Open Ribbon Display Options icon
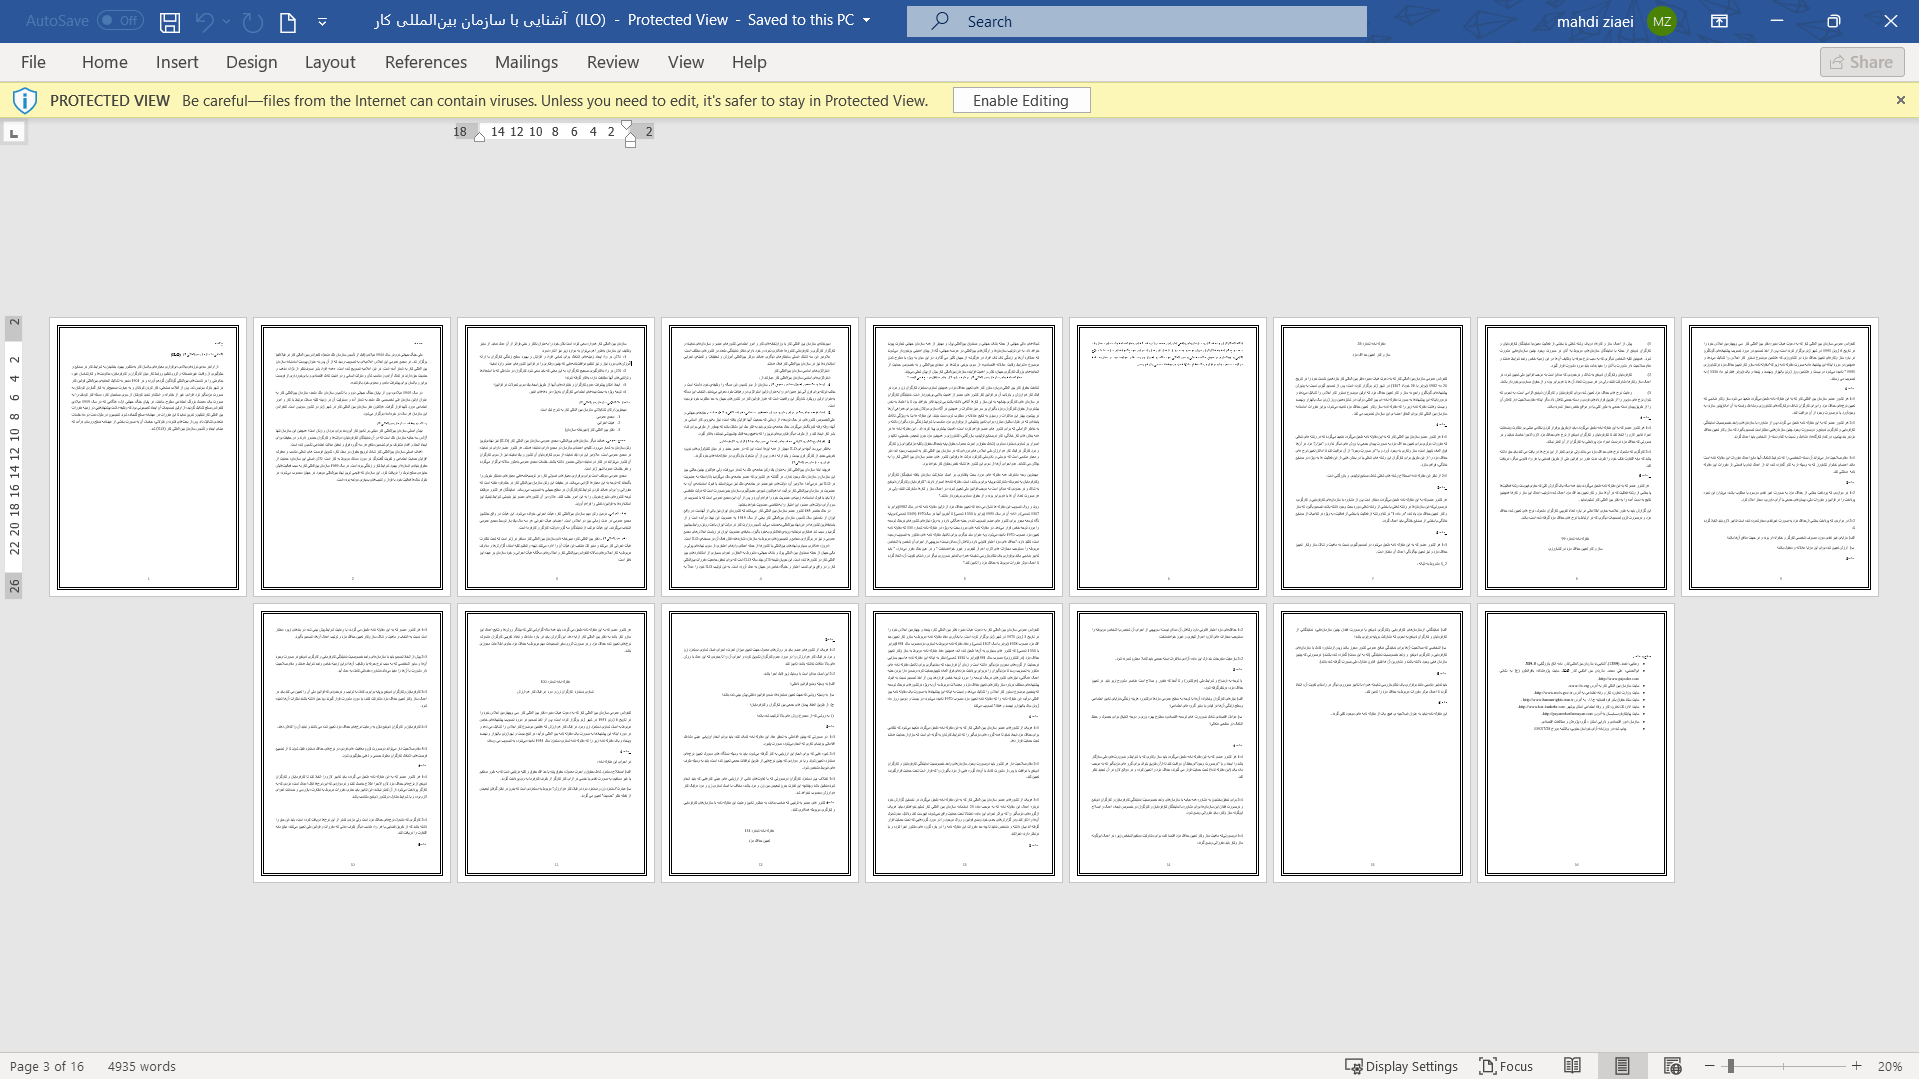The width and height of the screenshot is (1919, 1079). (1720, 21)
